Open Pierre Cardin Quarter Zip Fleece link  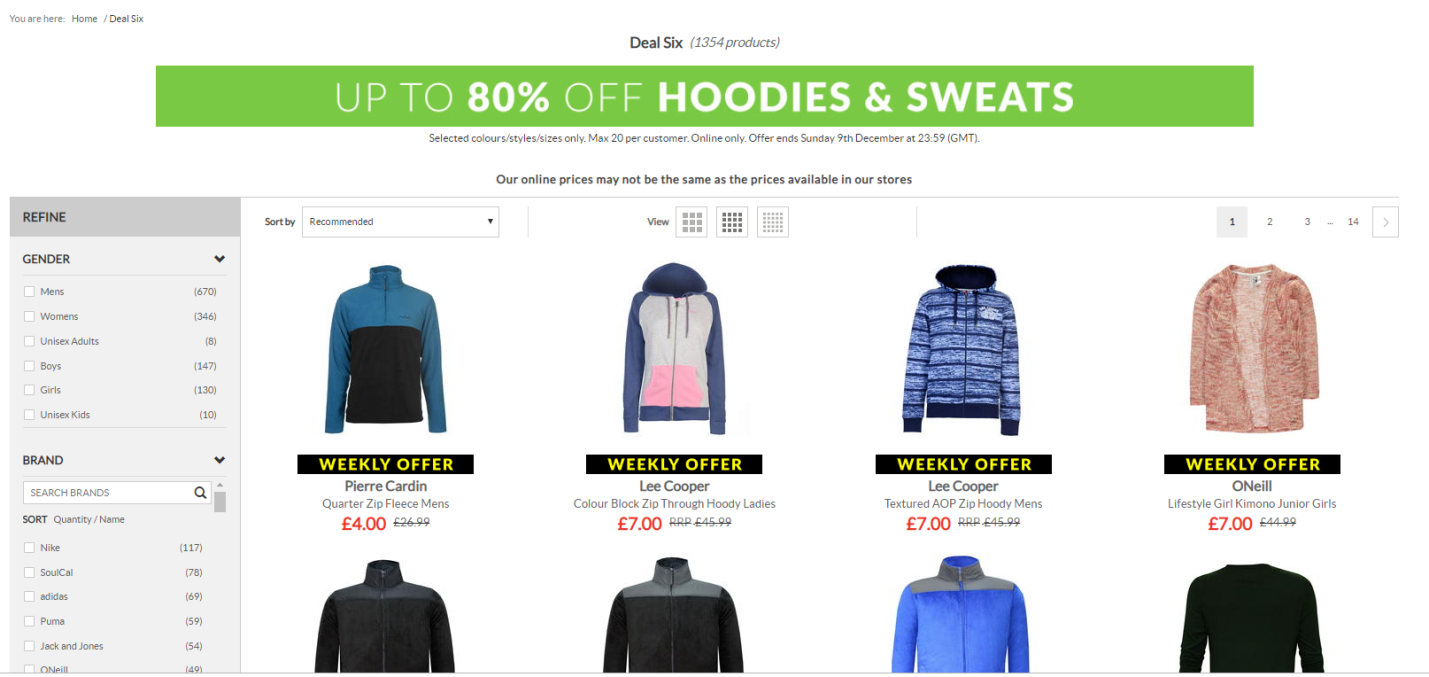click(385, 495)
